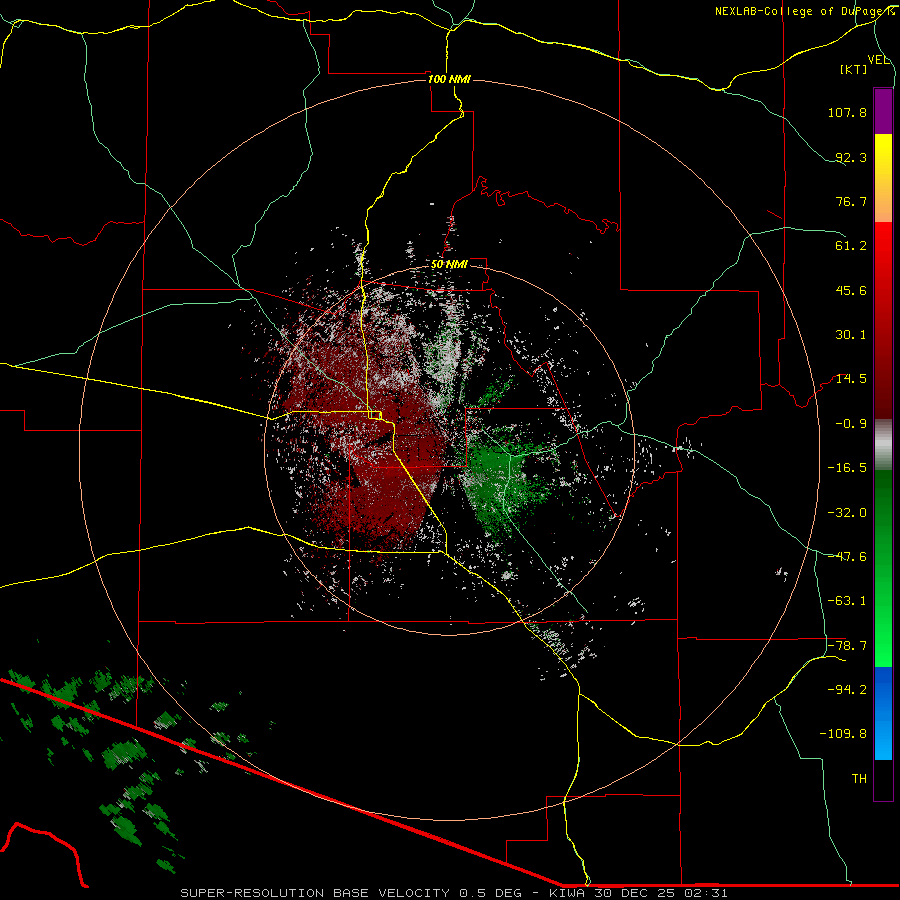
Task: Click the "SUPER-RESOLUTION BASE VELOCITY 0.5 DEG" caption
Action: 351,893
